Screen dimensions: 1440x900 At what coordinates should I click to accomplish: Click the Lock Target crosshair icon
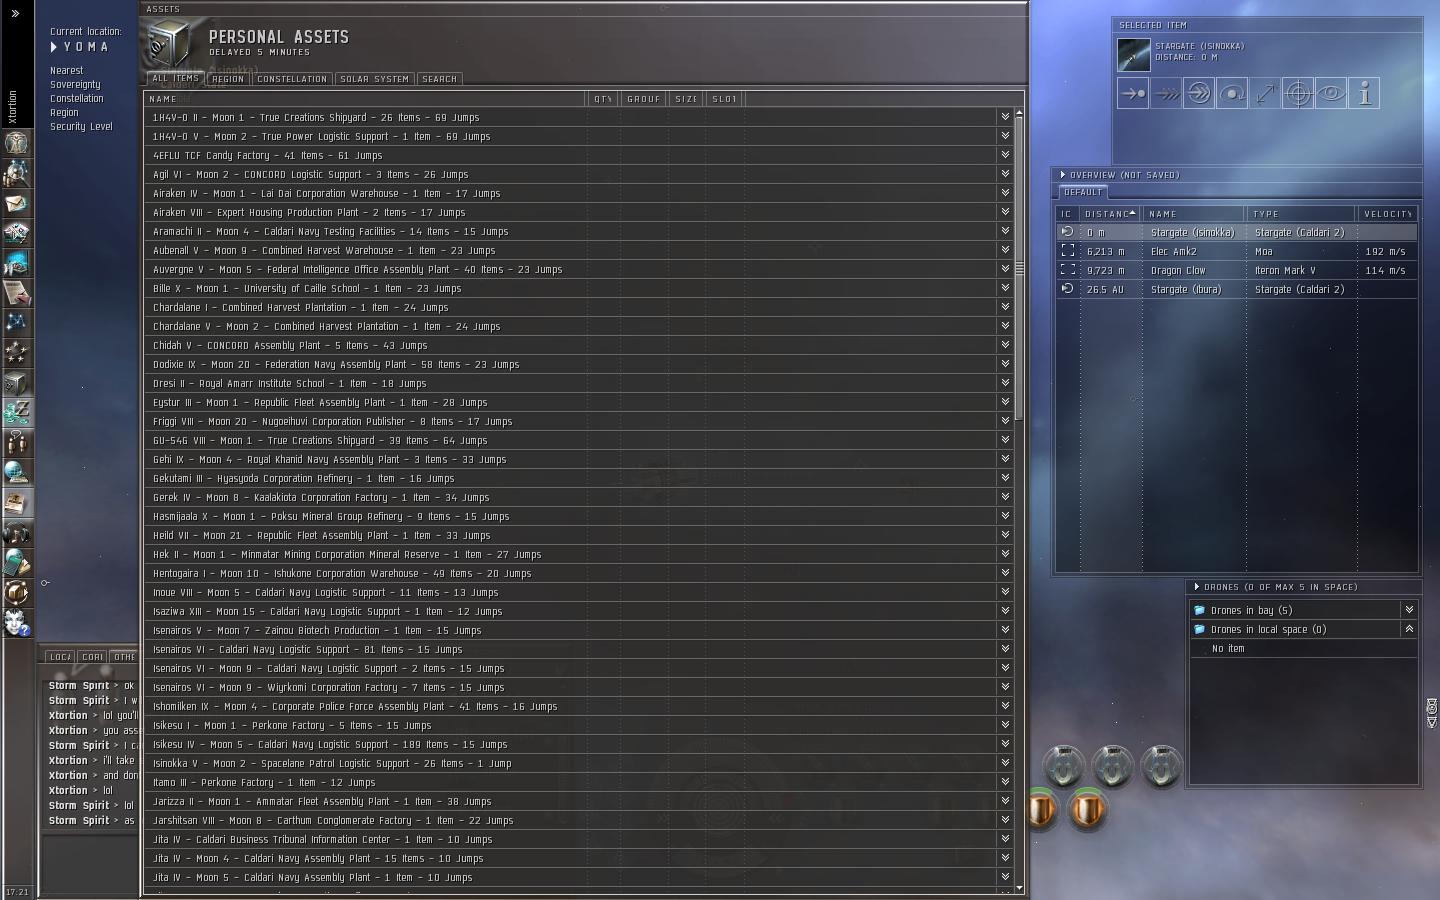[1298, 93]
